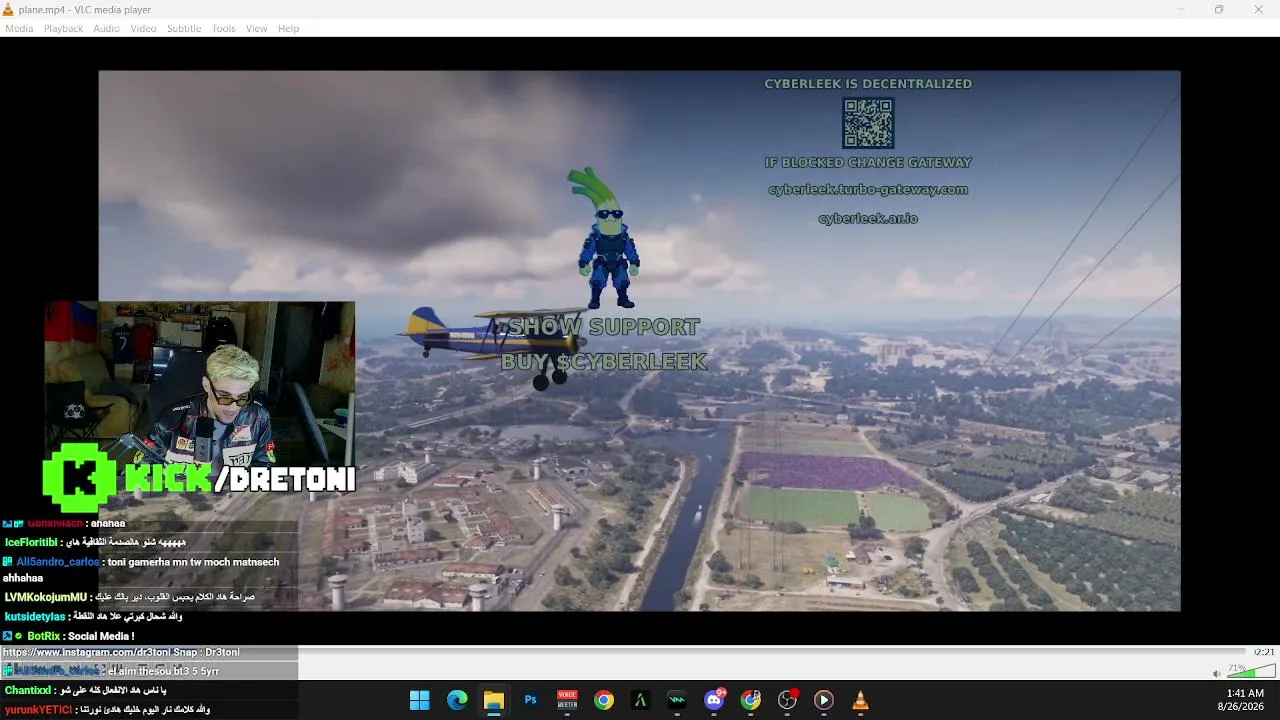Click the LVMKokojumMU username in chat overlay
Viewport: 1280px width, 720px height.
click(46, 597)
